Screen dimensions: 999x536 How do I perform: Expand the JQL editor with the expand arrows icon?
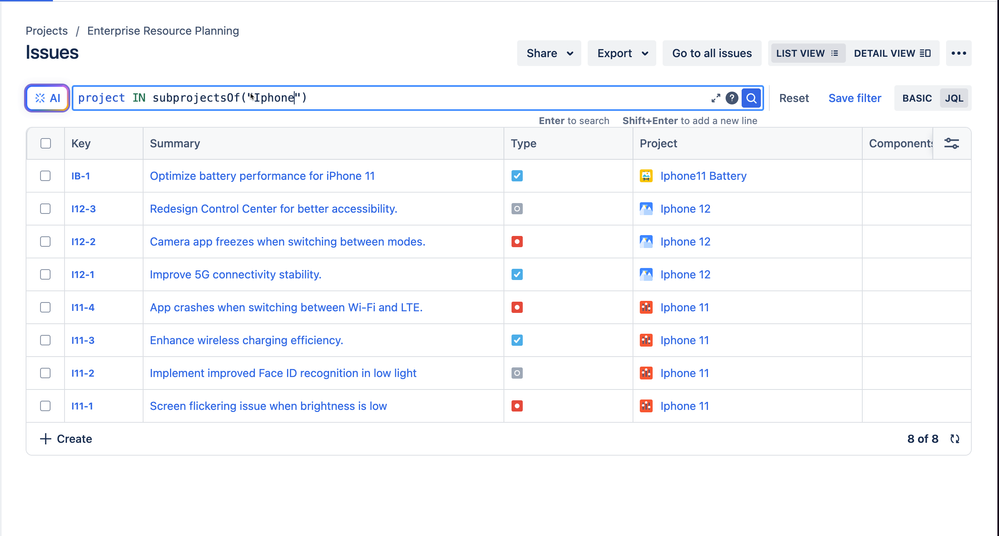coord(716,98)
